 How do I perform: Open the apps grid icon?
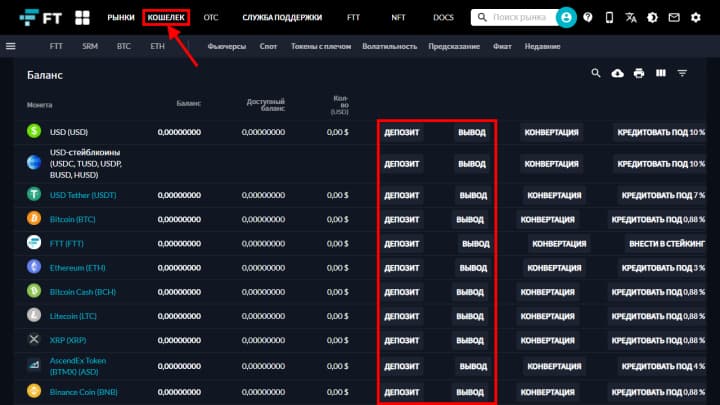[82, 17]
